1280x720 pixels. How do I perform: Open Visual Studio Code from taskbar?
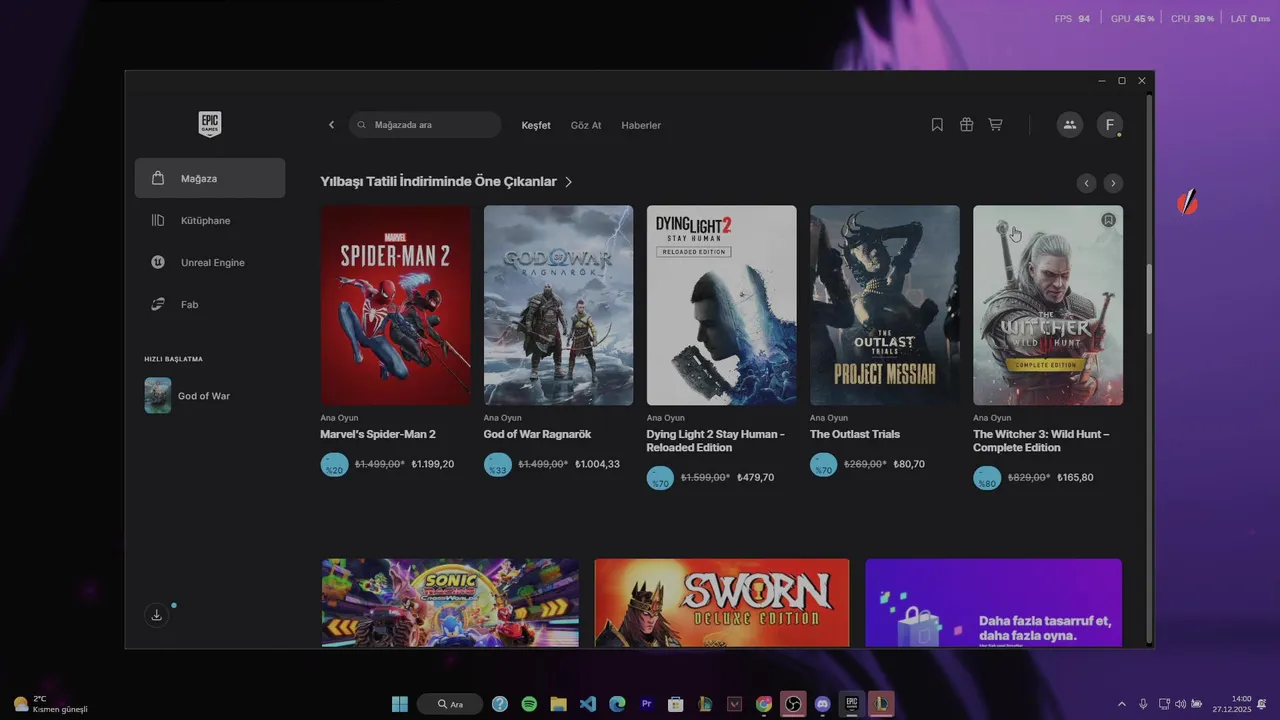coord(588,704)
